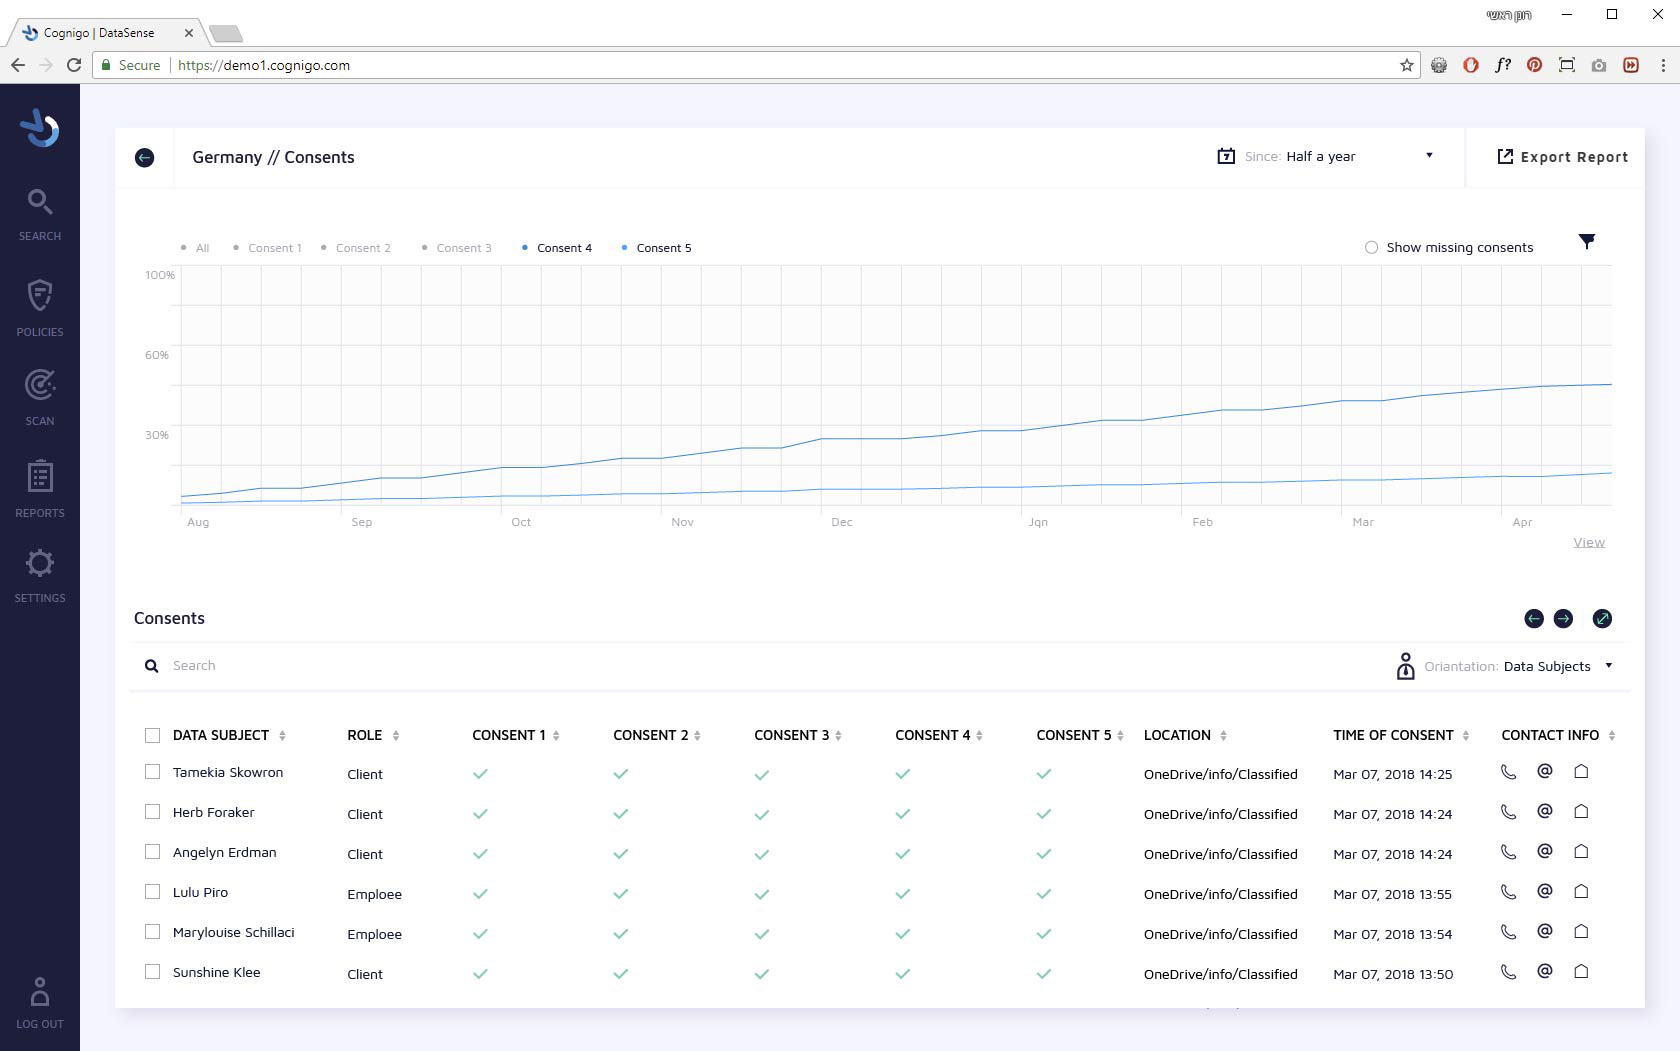
Task: Expand the Consents table fullscreen
Action: point(1602,619)
